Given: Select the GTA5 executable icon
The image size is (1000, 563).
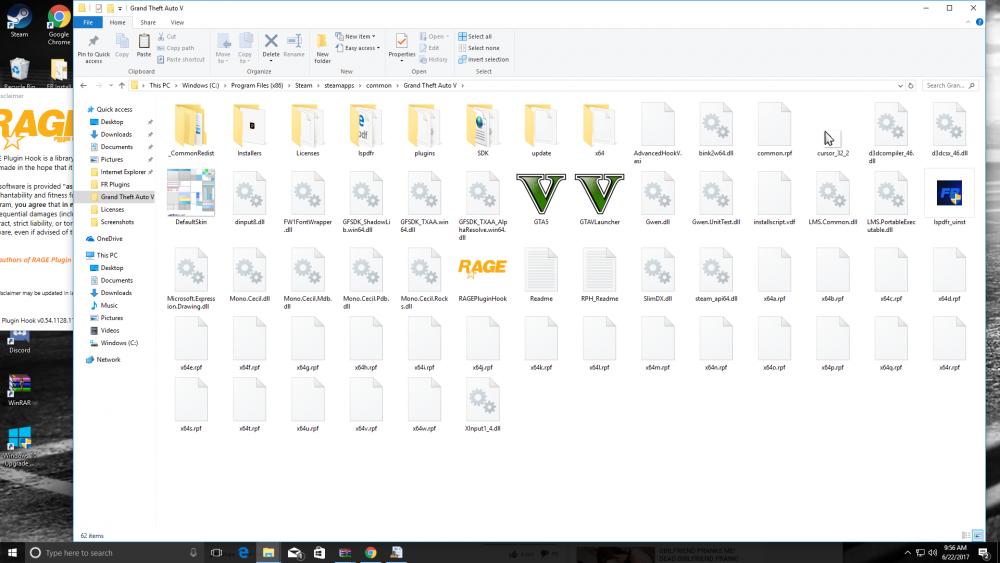Looking at the screenshot, I should point(541,195).
